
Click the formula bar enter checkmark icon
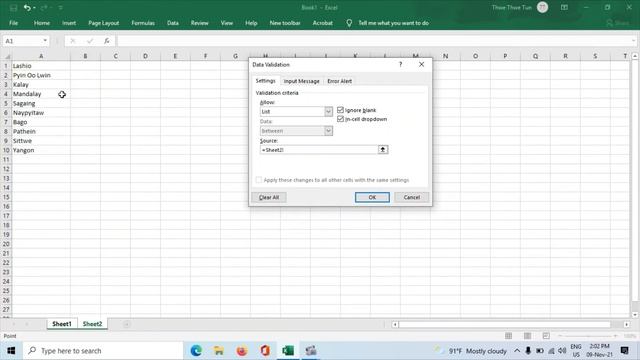click(90, 41)
